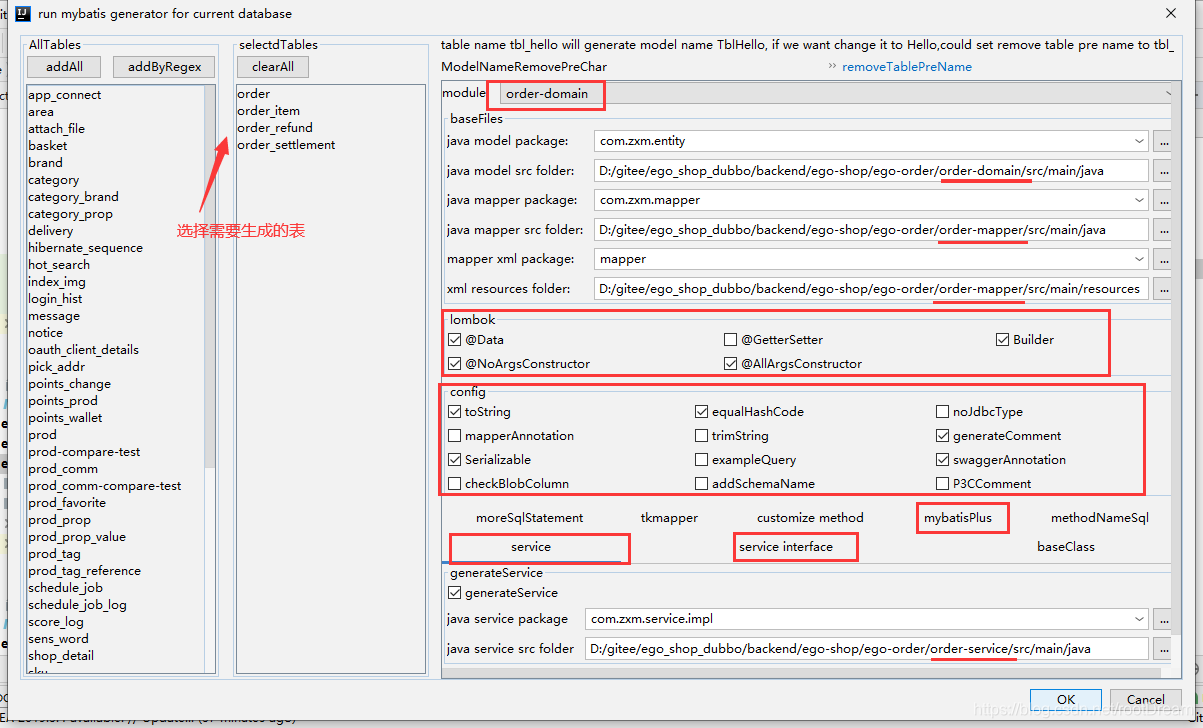Enable the exampleQuery checkbox
1203x728 pixels.
tap(702, 460)
